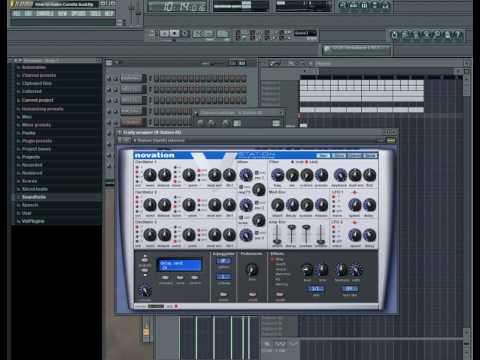The width and height of the screenshot is (480, 360).
Task: Select Scores in the browser
Action: click(x=29, y=181)
